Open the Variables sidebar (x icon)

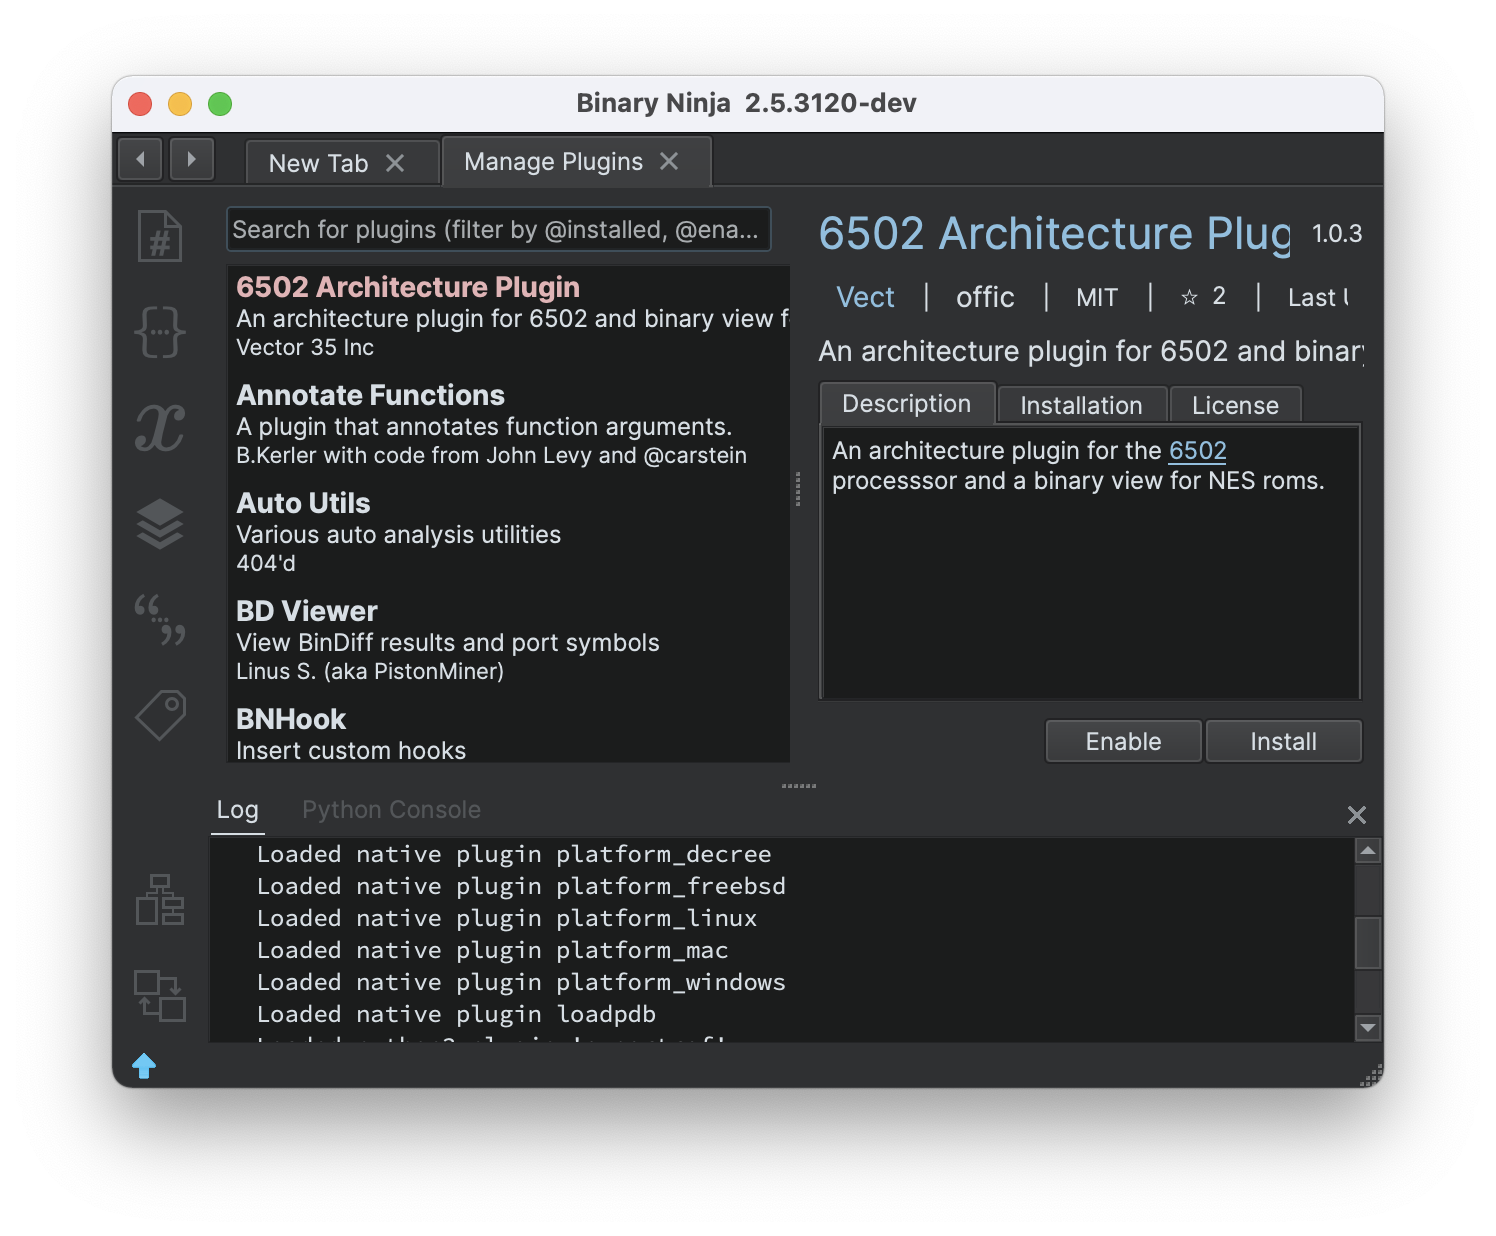(160, 428)
